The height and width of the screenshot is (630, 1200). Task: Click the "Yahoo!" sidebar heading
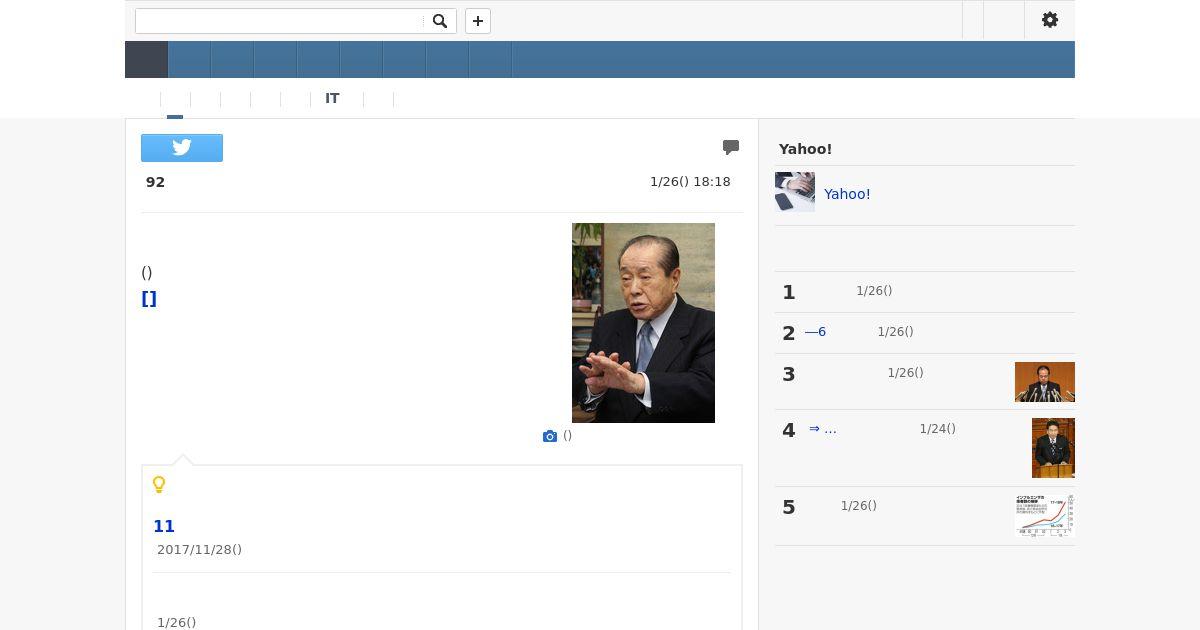click(805, 149)
